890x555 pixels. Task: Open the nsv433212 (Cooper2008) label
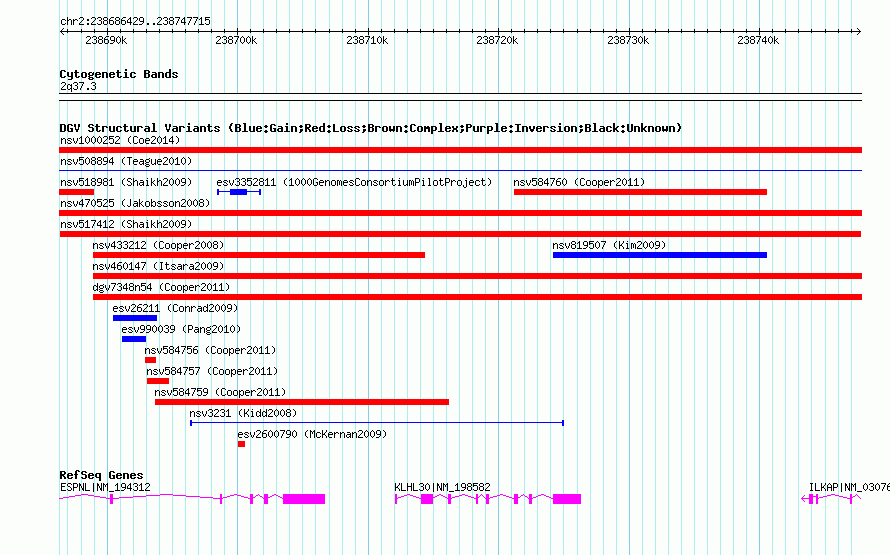158,245
